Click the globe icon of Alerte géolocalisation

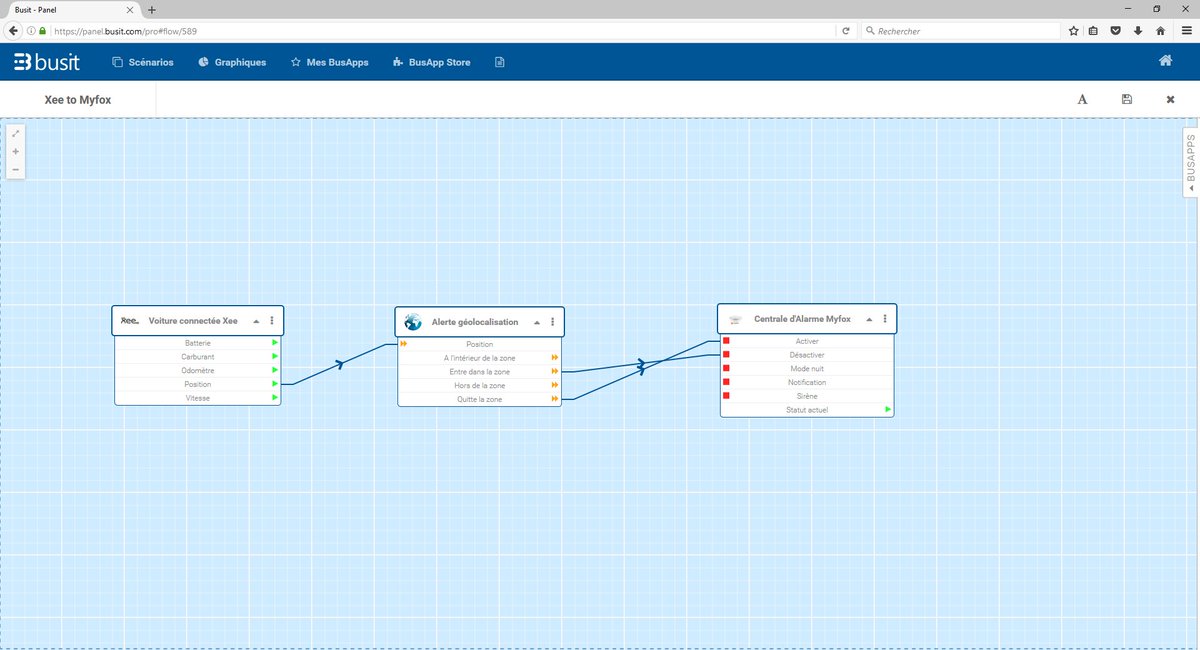pos(413,322)
